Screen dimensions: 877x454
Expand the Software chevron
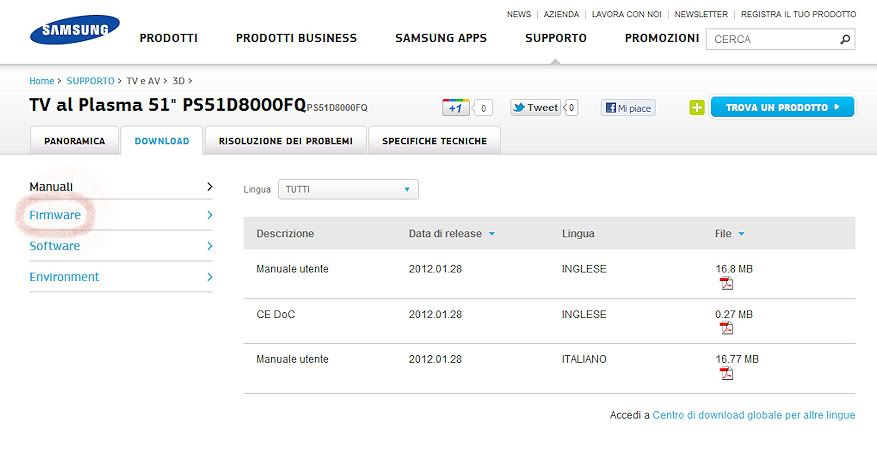coord(210,246)
